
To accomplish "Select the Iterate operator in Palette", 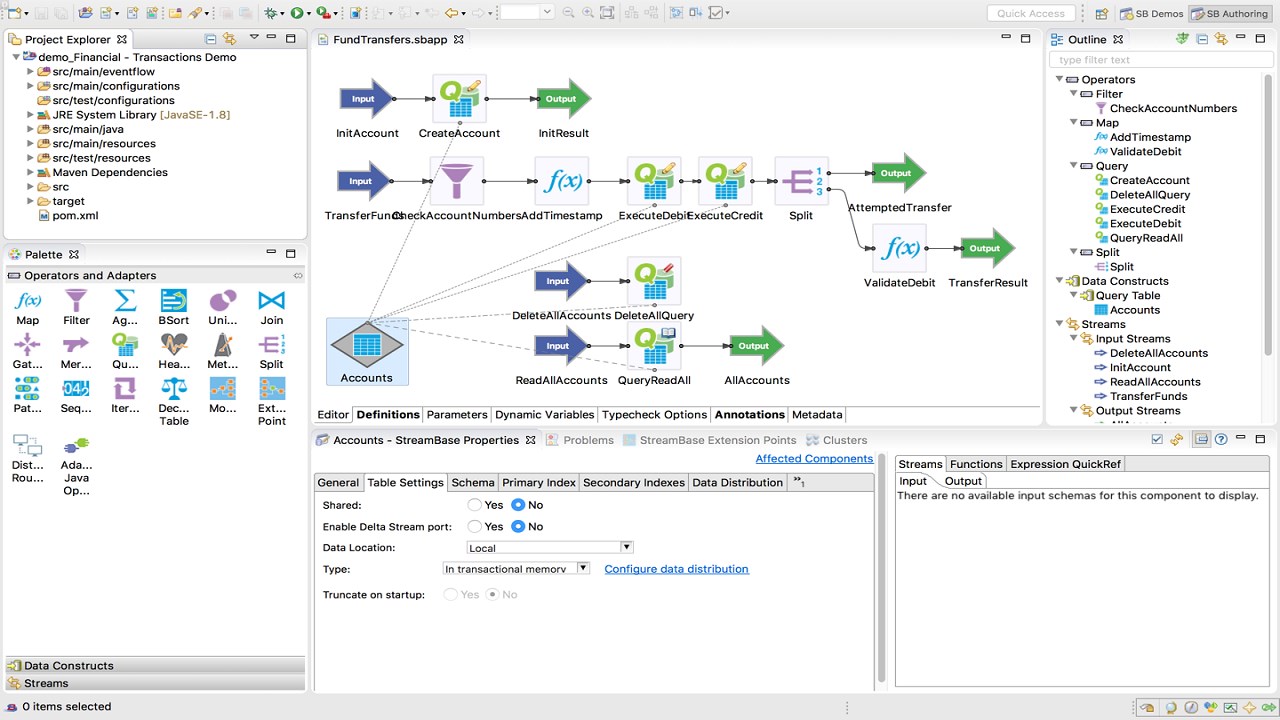I will (x=125, y=396).
